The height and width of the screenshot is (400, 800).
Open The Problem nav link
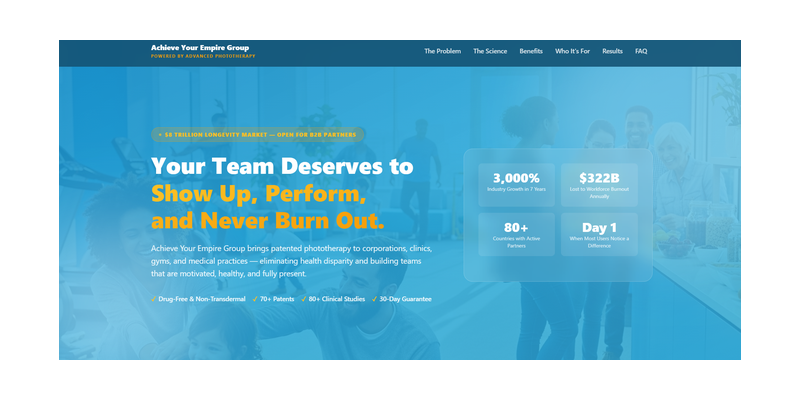coord(442,51)
